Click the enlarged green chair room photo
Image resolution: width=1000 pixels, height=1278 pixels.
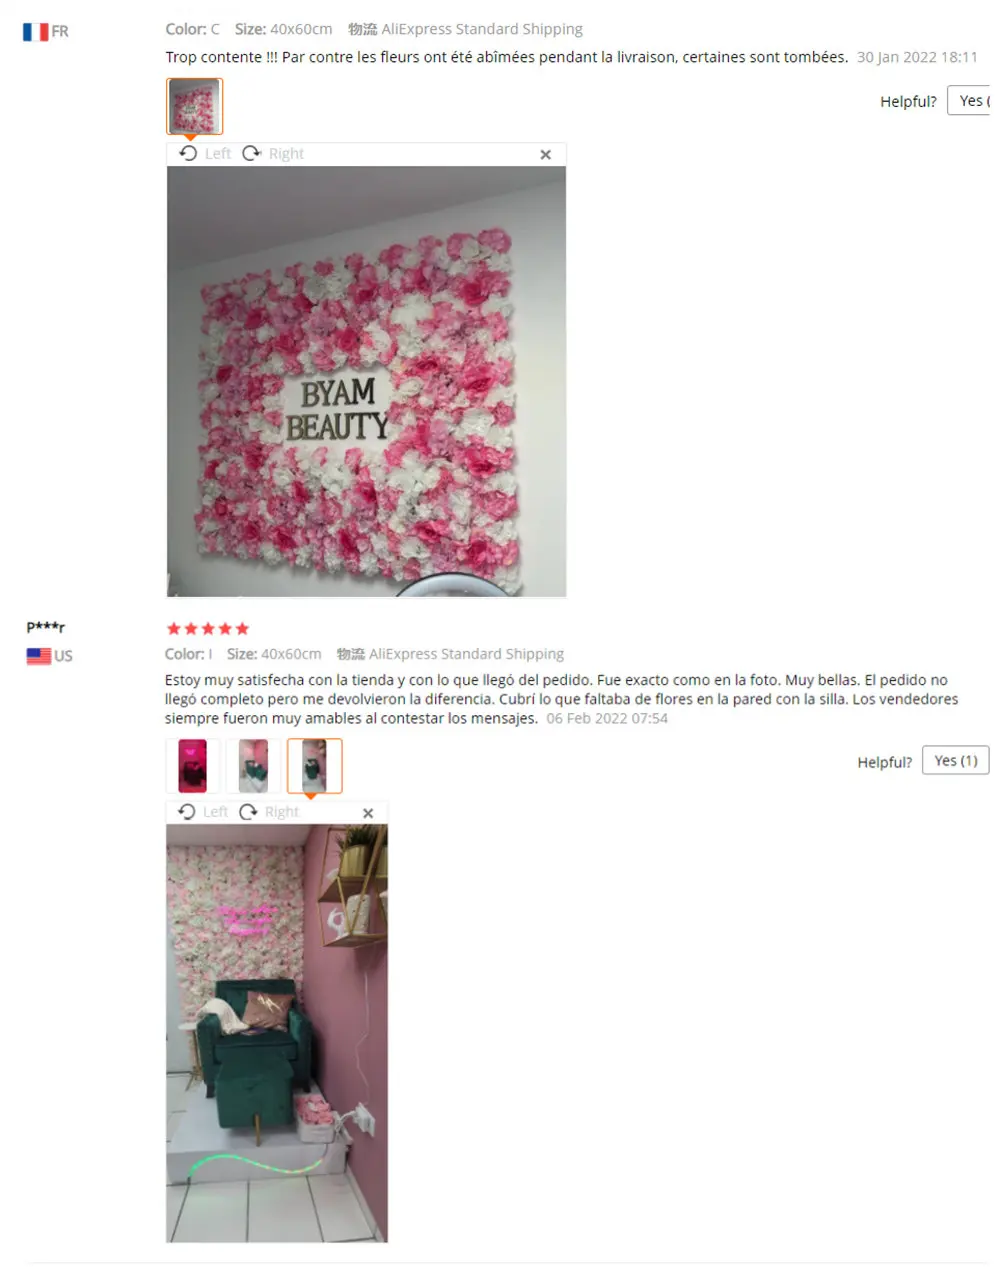pos(276,1034)
